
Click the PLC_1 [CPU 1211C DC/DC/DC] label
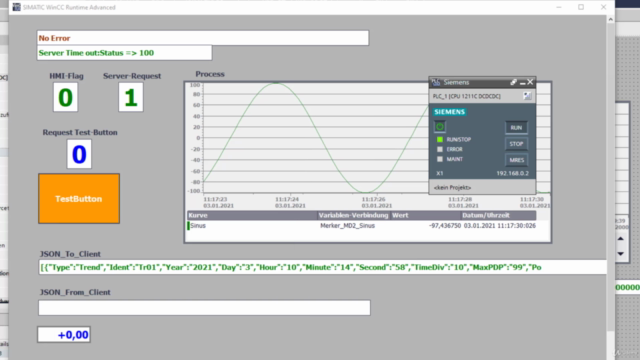tap(467, 96)
